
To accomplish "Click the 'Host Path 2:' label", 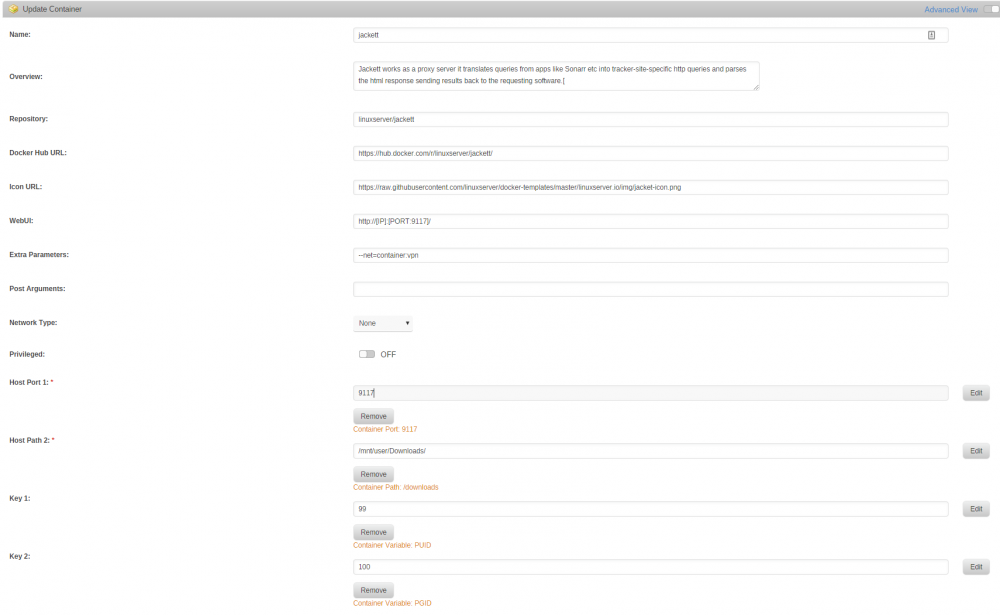I will (x=29, y=440).
